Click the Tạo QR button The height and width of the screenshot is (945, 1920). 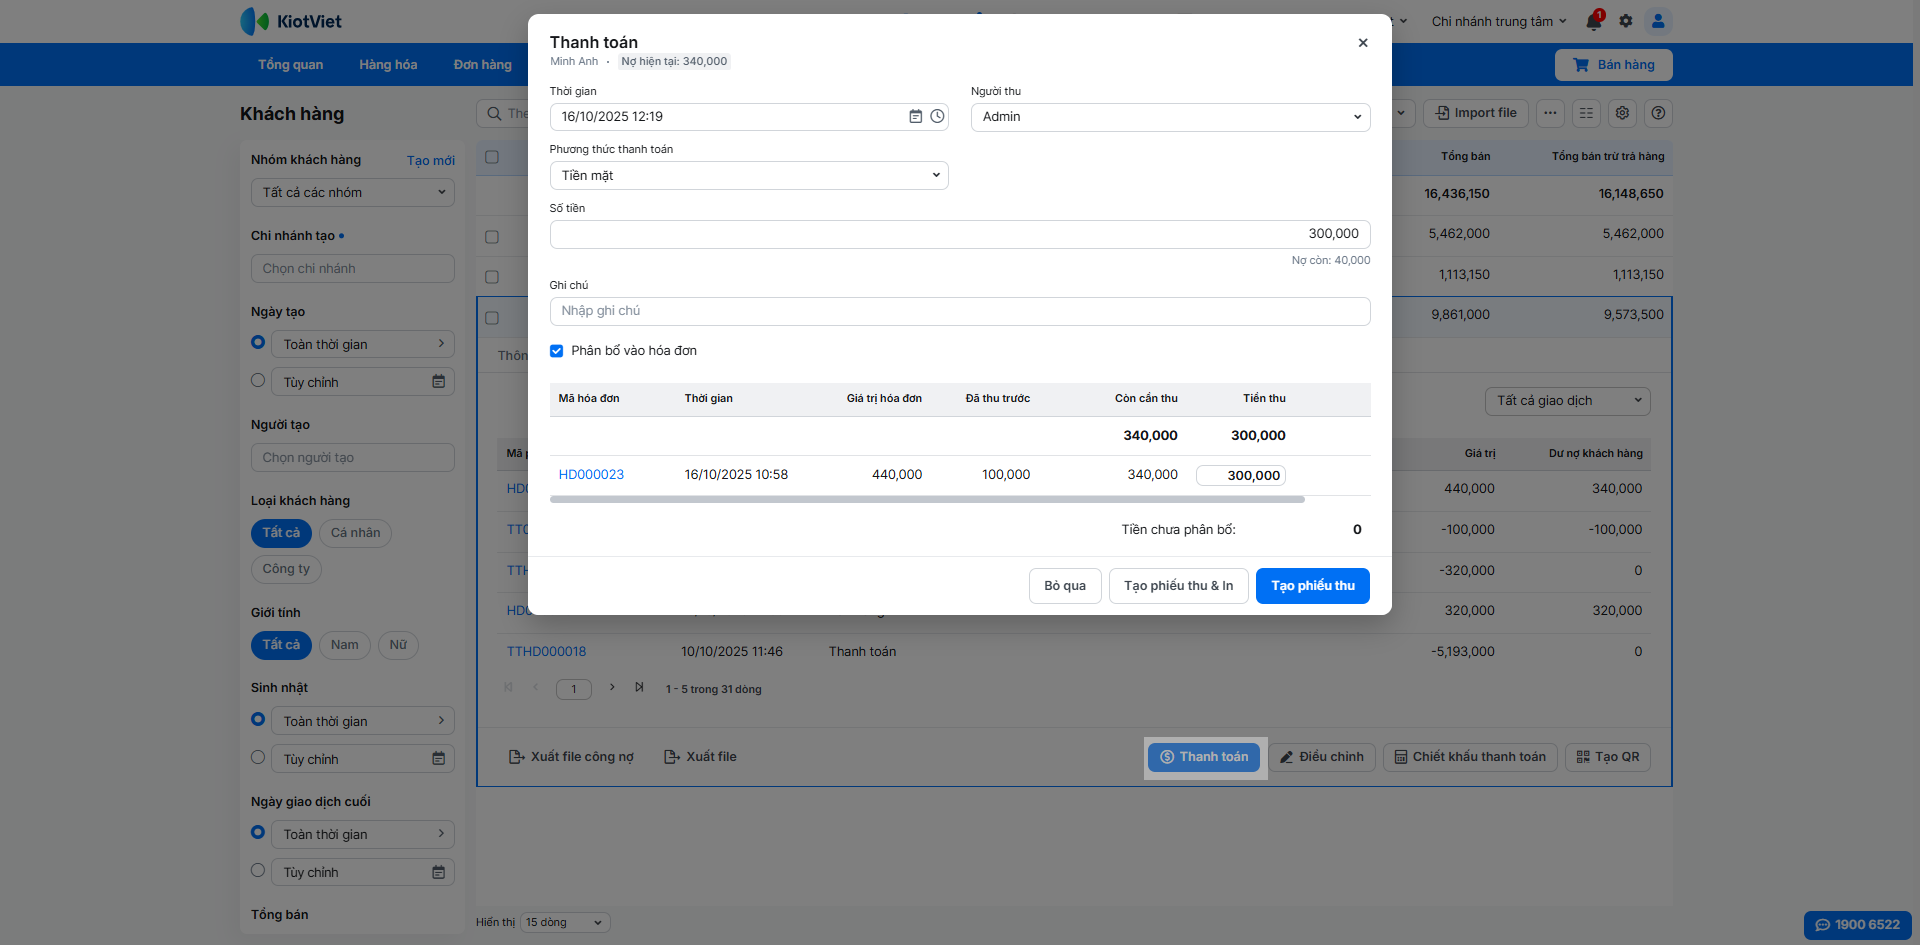coord(1608,757)
